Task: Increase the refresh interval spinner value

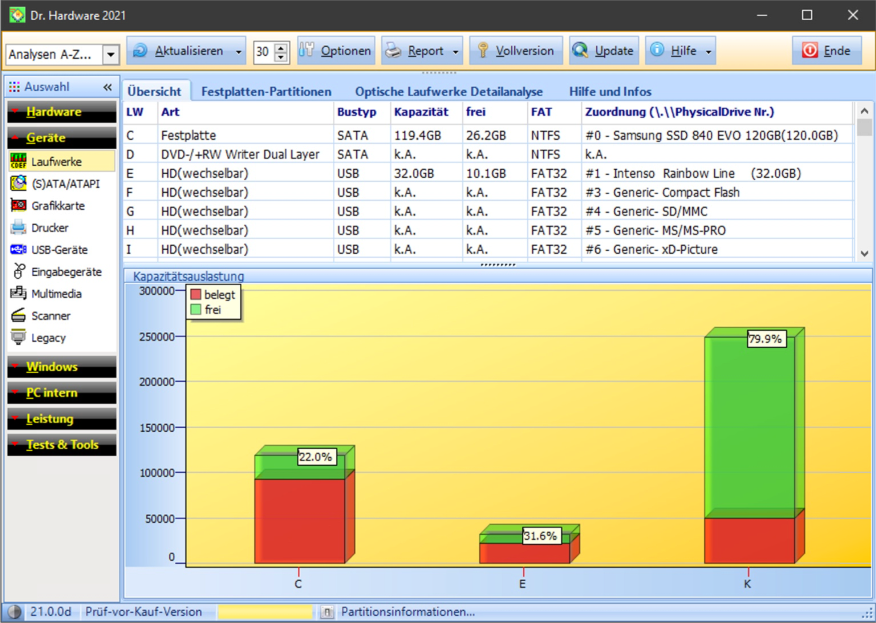Action: coord(281,47)
